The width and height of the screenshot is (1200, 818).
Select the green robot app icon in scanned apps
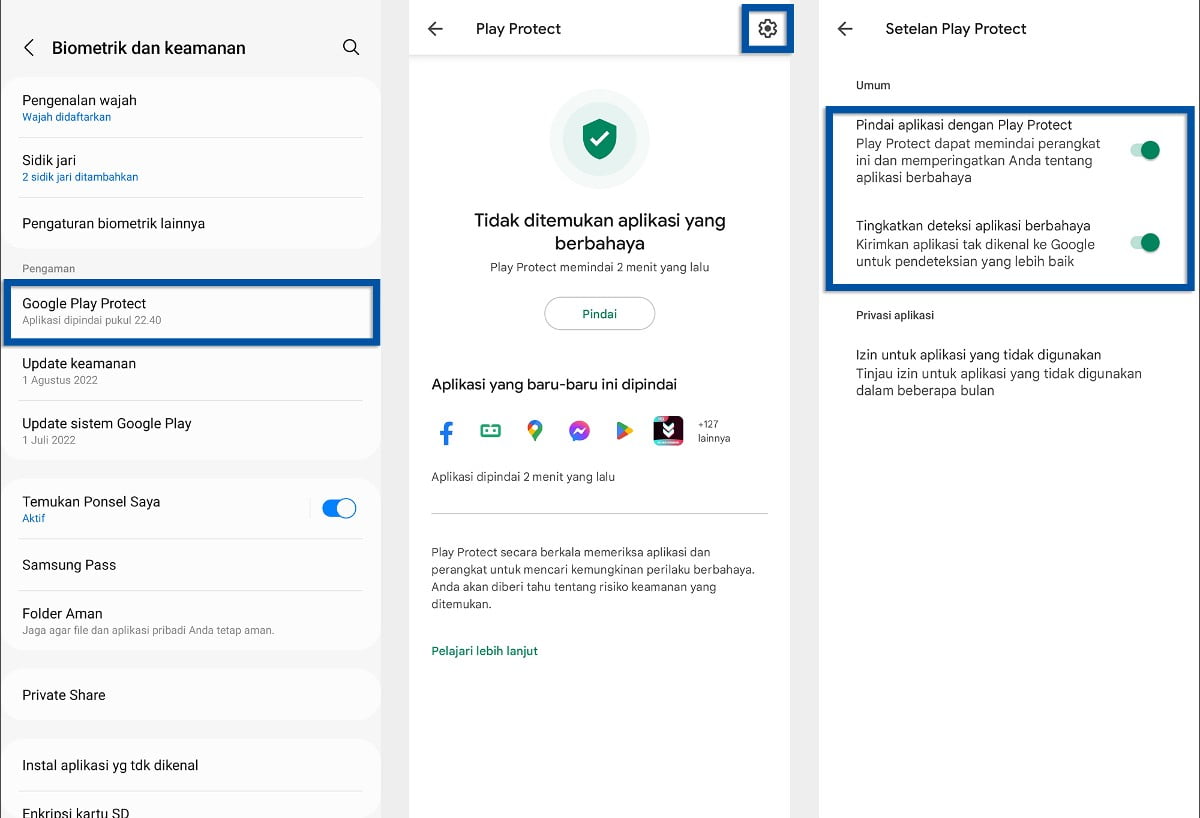point(490,431)
